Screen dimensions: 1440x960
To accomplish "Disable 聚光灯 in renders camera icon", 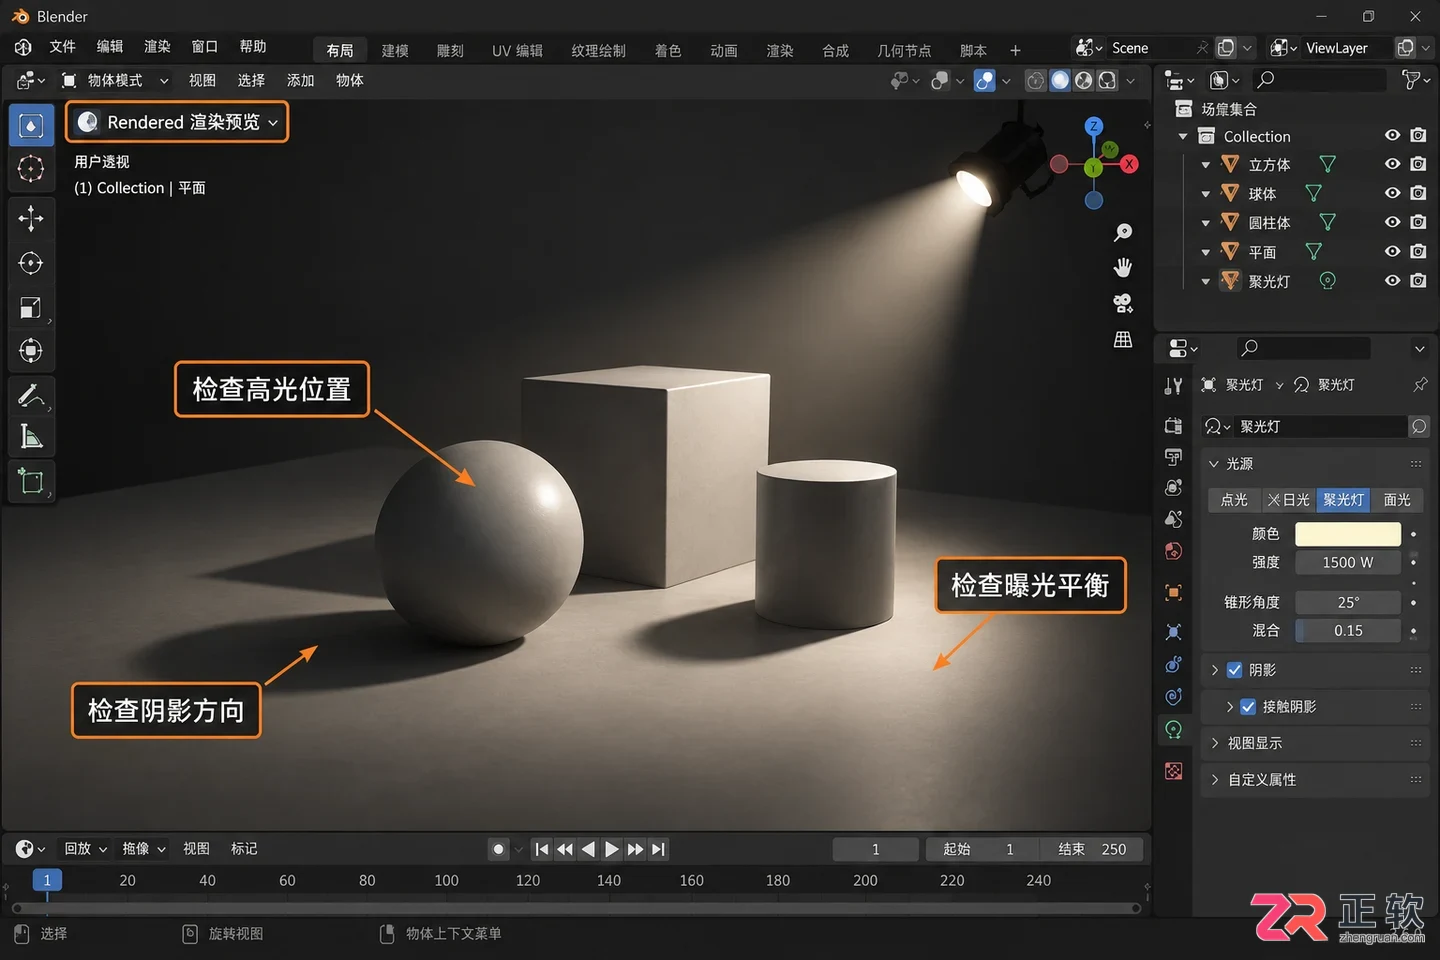I will click(1418, 281).
